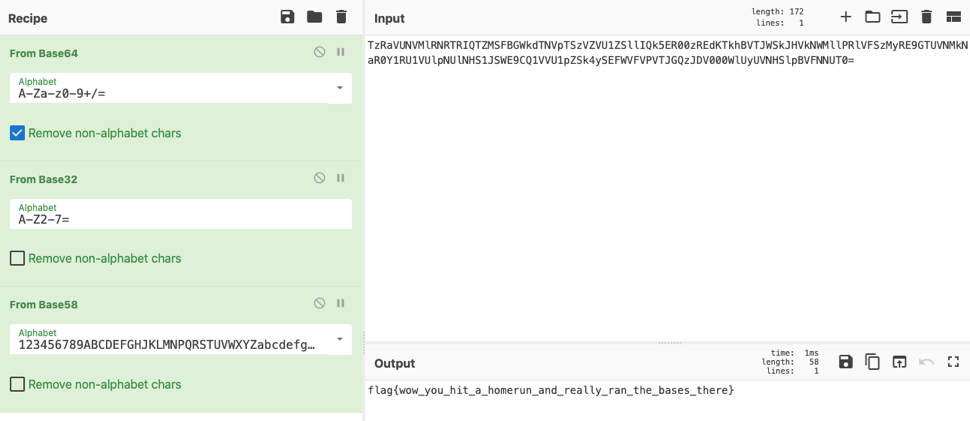Replace input with output icon
The width and height of the screenshot is (970, 421).
(x=899, y=362)
